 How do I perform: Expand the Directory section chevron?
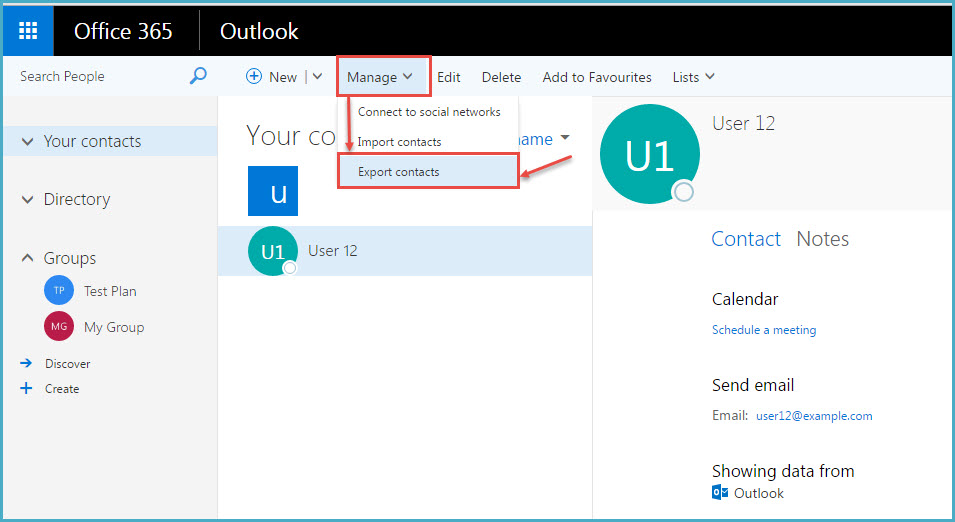[x=27, y=199]
